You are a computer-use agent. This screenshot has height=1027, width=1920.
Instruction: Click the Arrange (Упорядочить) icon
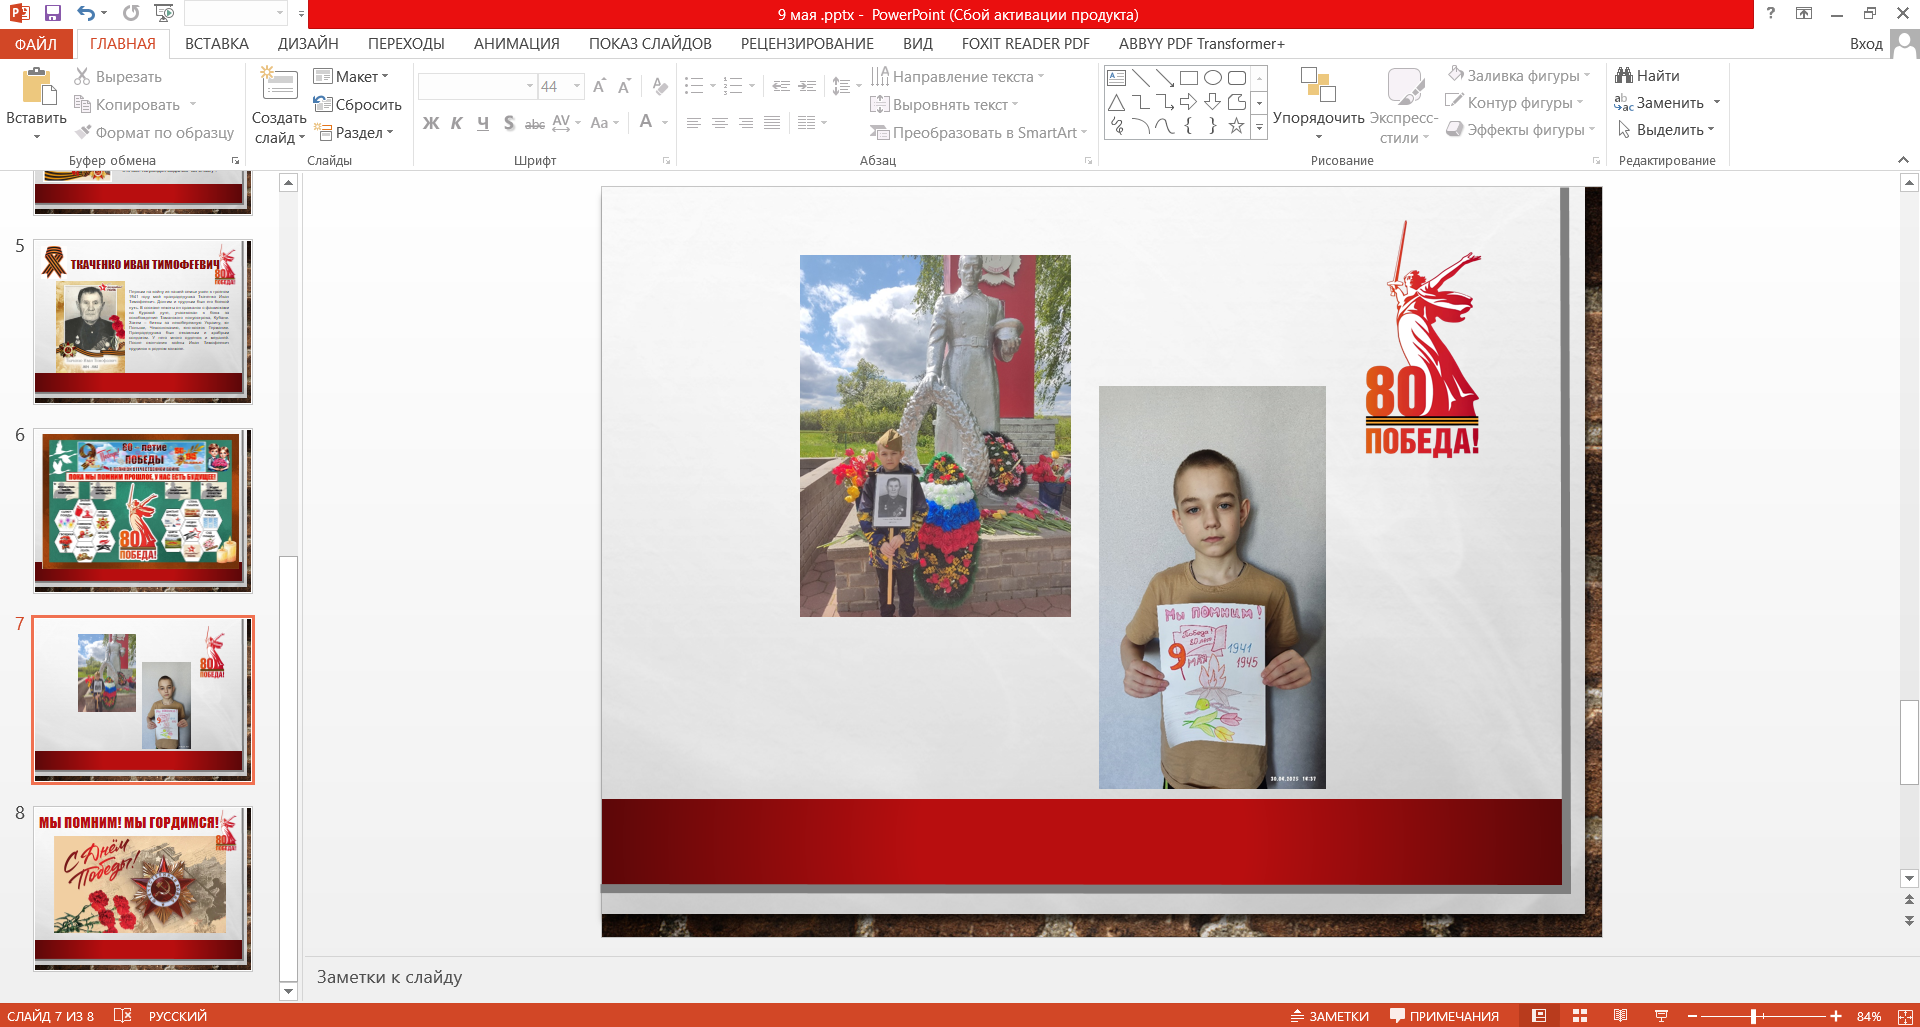click(1318, 85)
